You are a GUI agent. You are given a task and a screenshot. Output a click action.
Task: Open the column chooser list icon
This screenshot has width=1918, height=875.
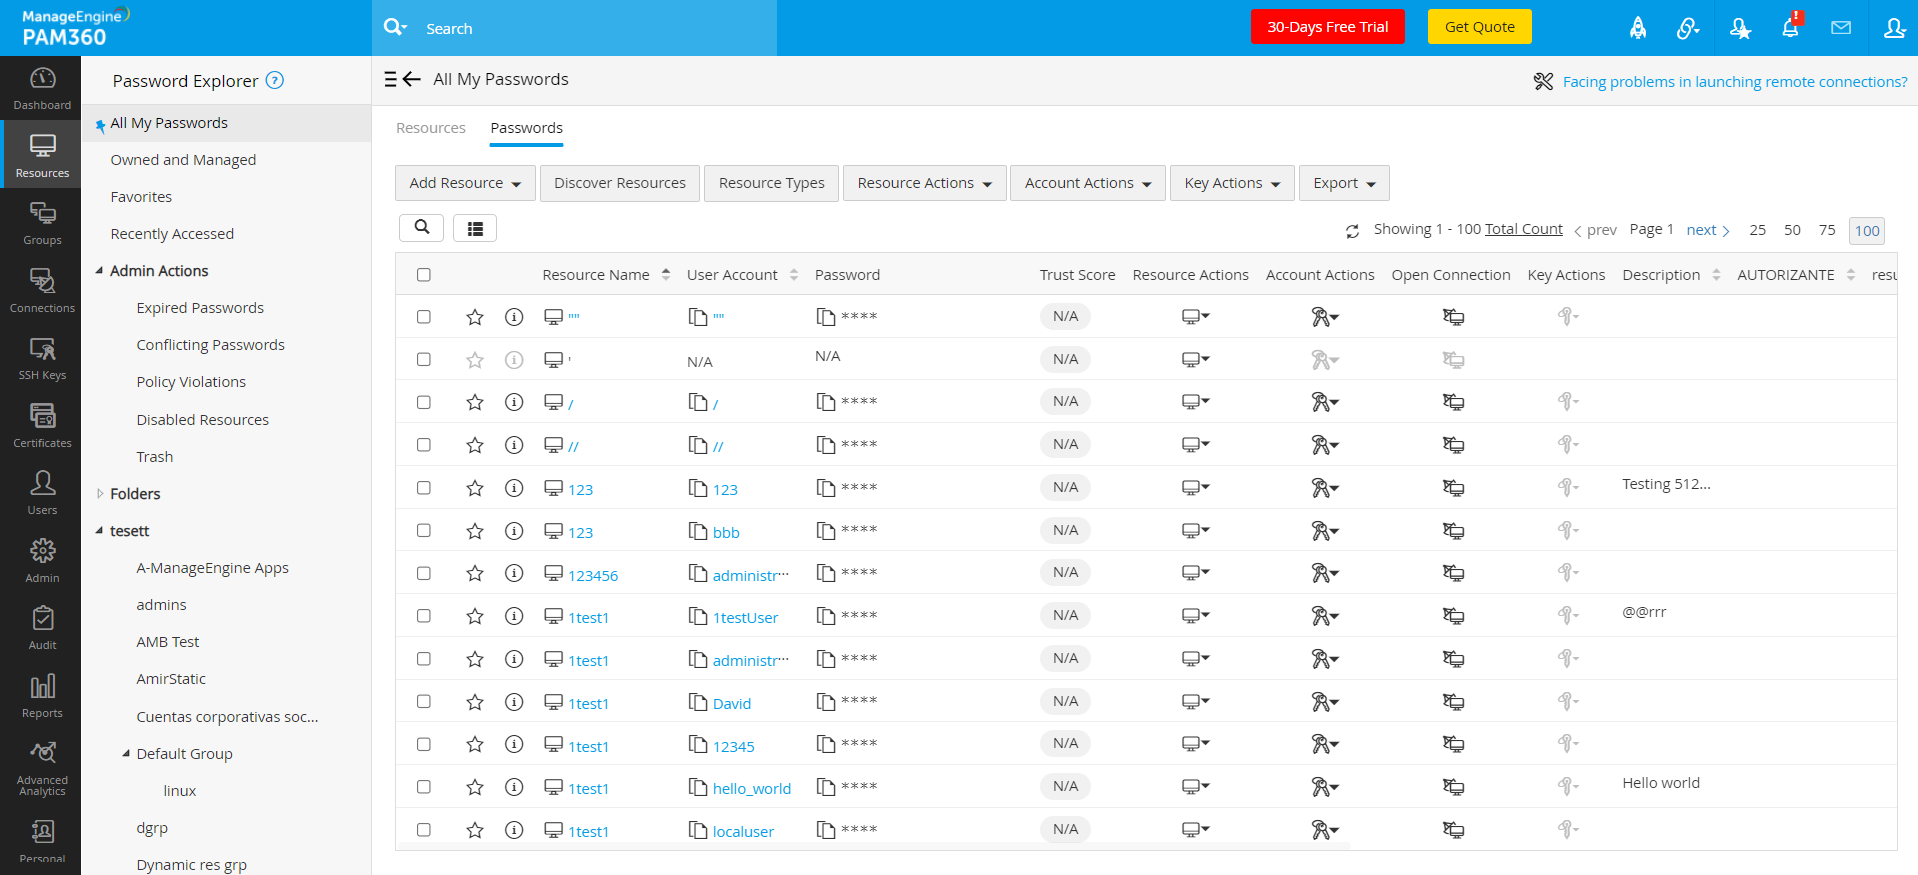[475, 229]
